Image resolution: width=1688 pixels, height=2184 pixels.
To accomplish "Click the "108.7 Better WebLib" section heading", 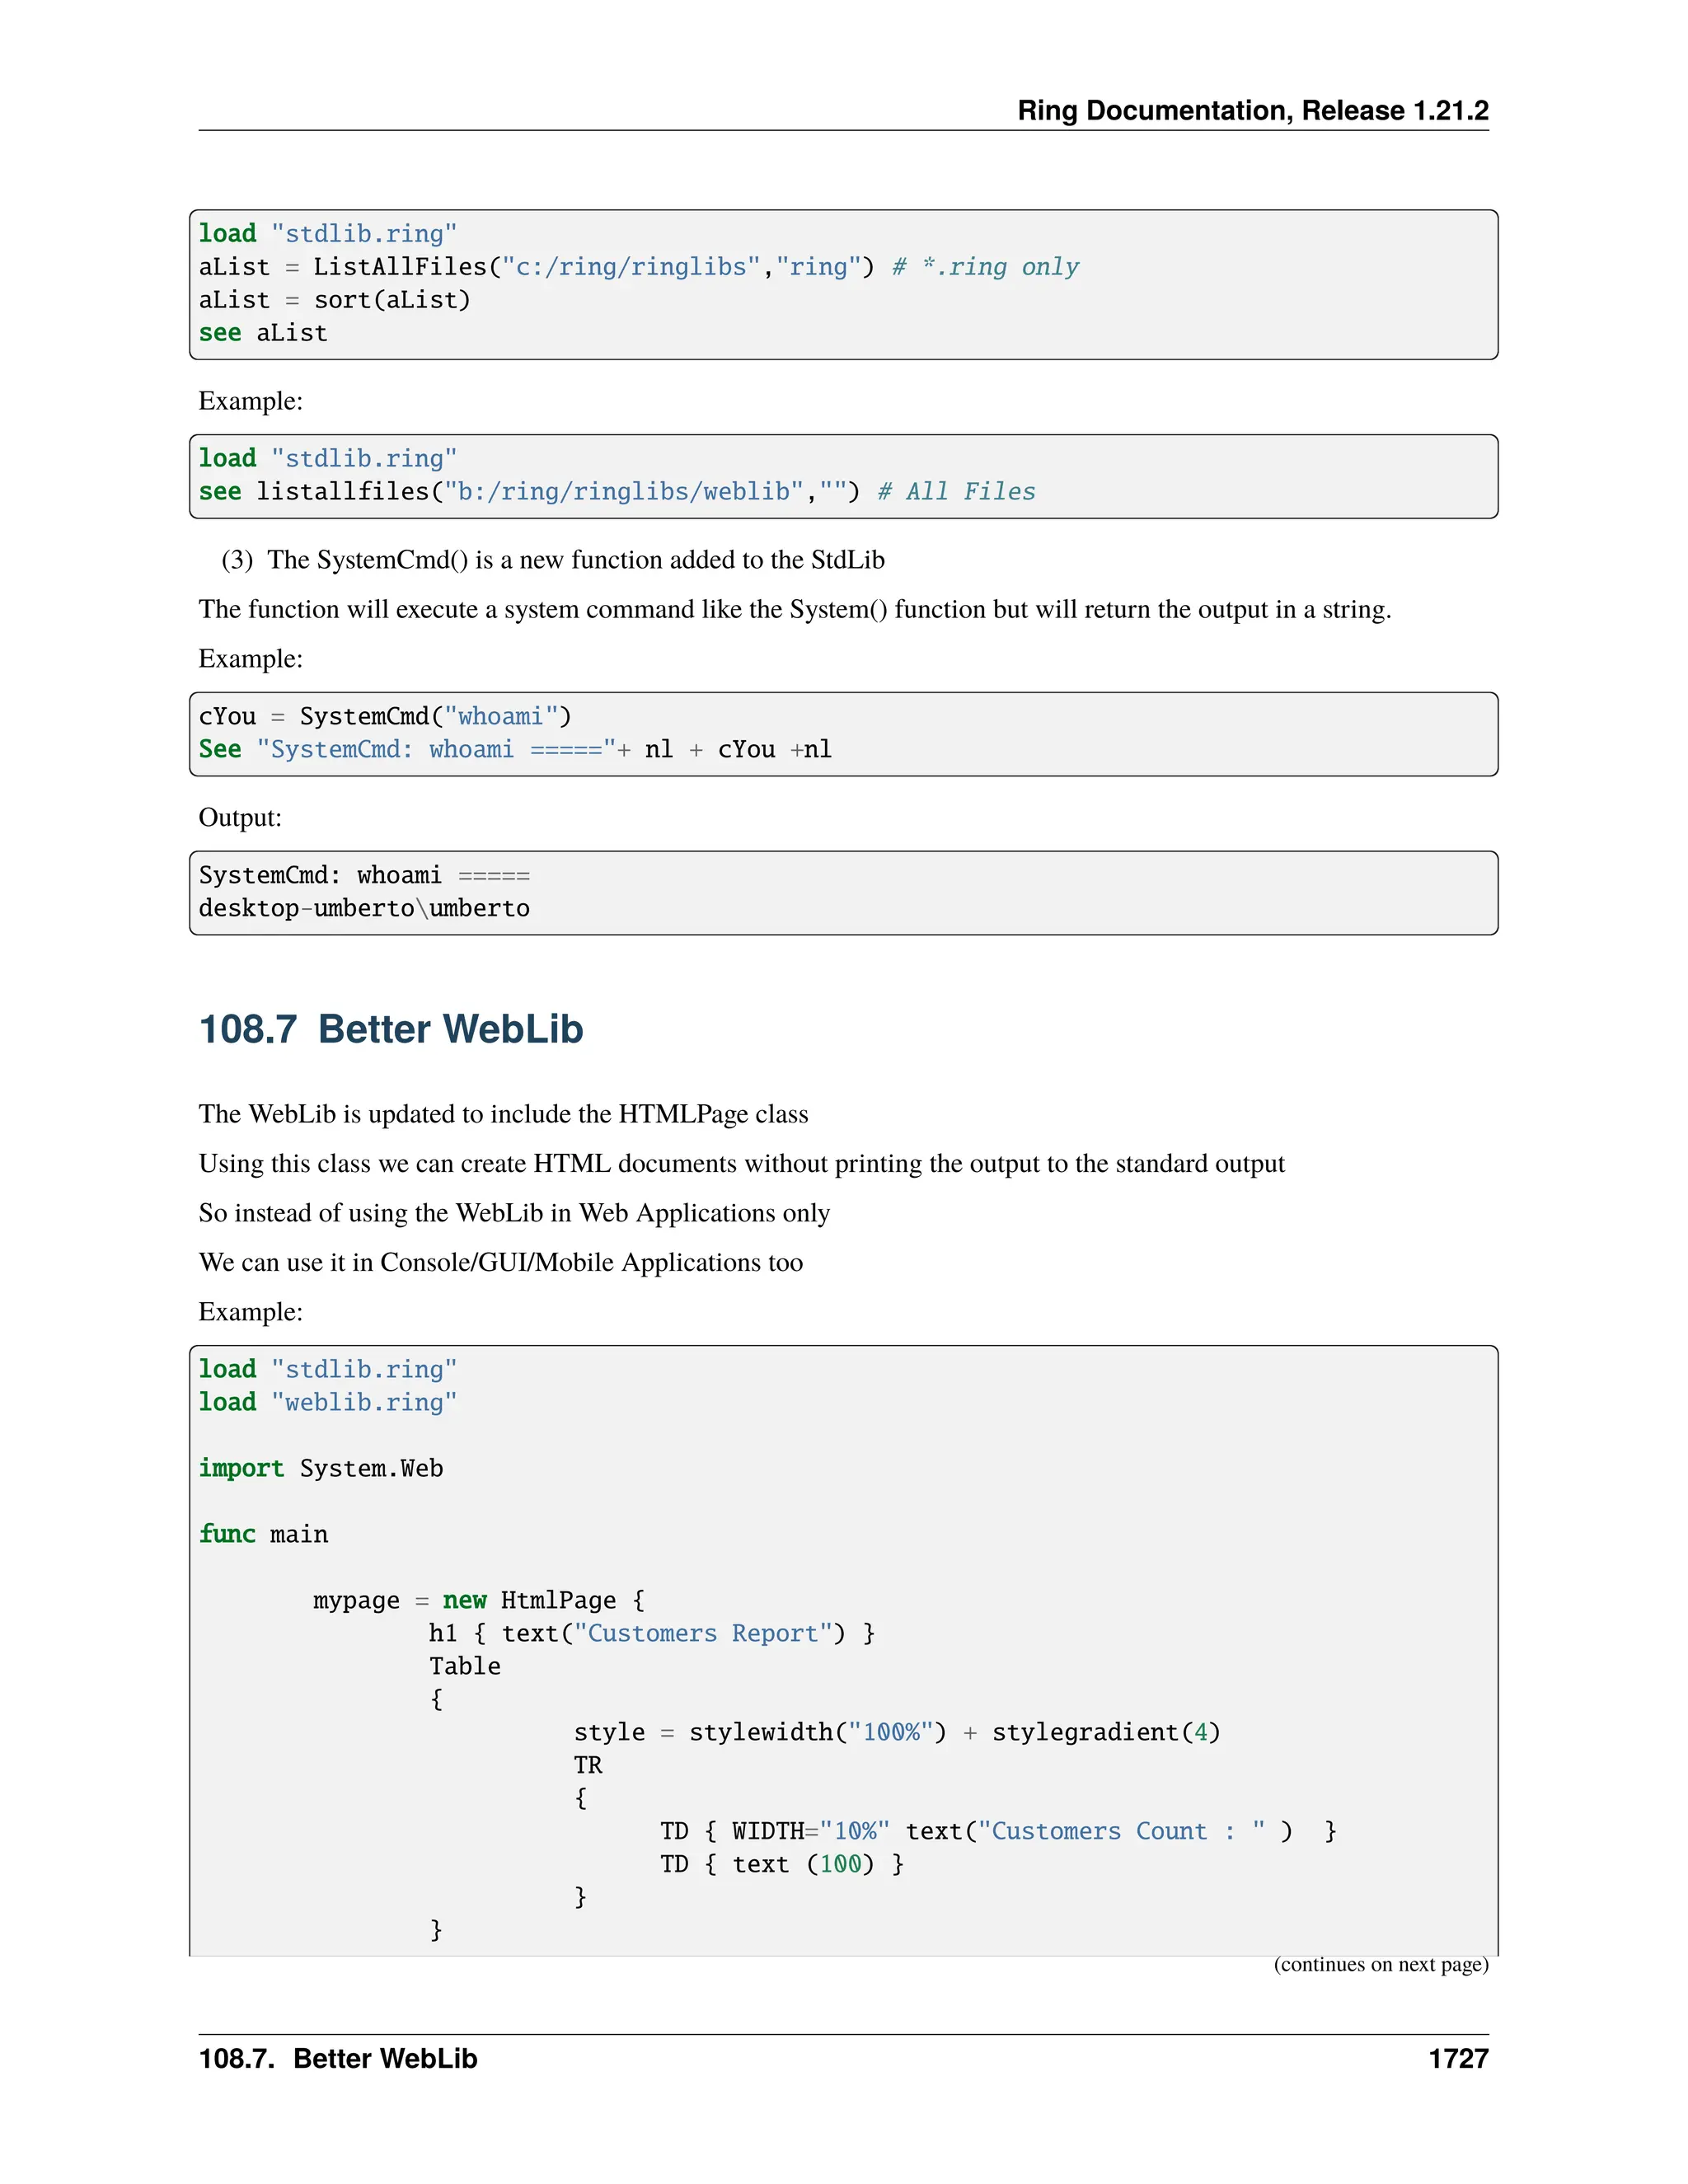I will (391, 1029).
